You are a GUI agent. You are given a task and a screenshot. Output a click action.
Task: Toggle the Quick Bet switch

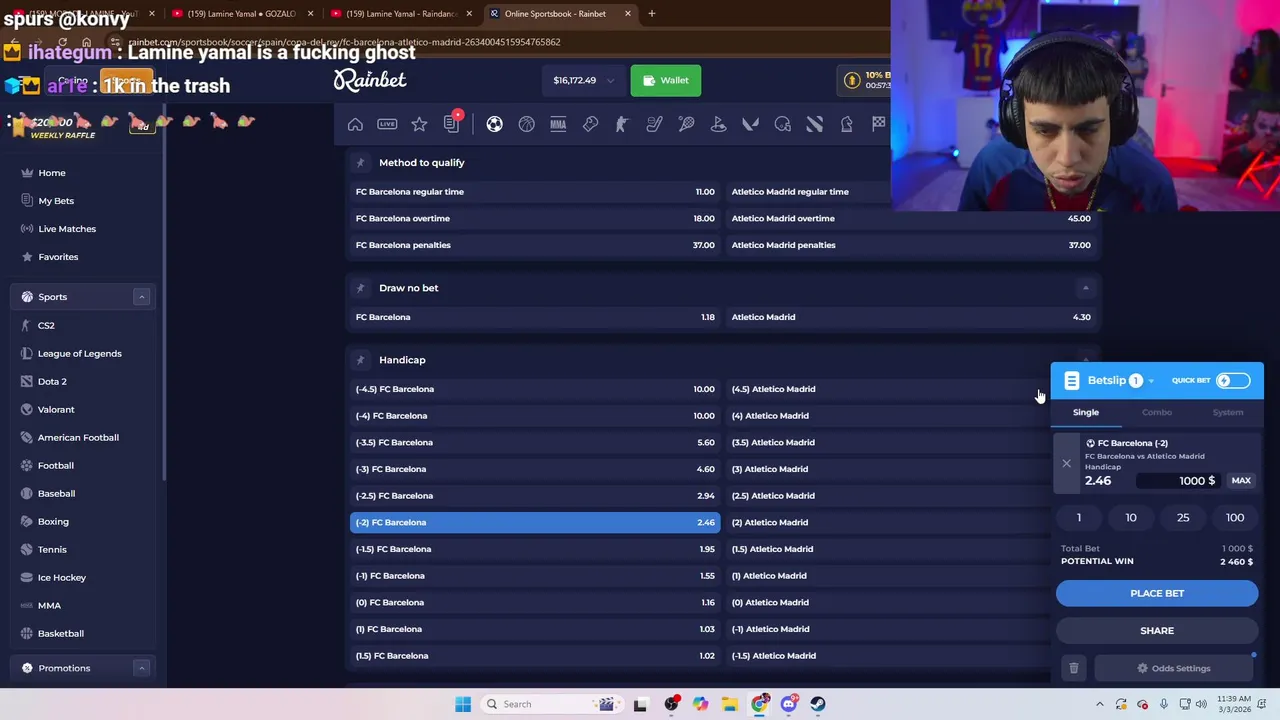pos(1232,380)
